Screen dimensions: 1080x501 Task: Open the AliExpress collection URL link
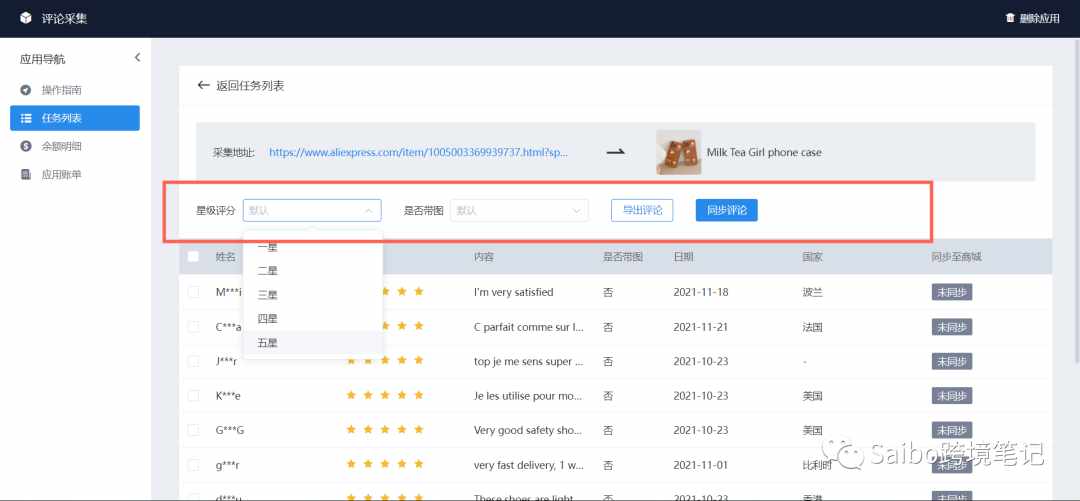[419, 152]
